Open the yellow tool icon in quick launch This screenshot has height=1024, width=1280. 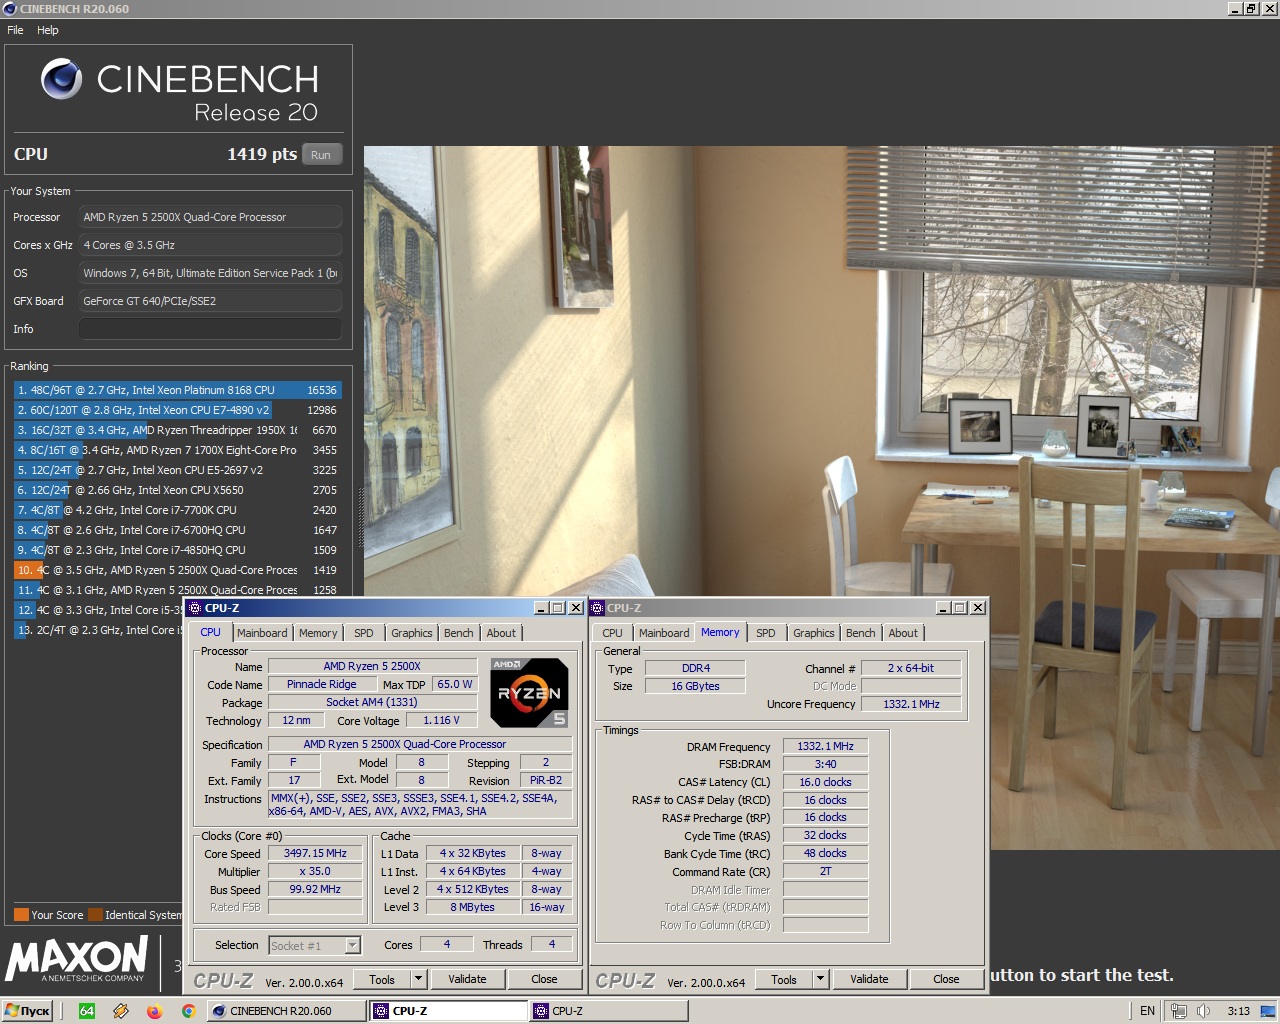(x=121, y=1011)
